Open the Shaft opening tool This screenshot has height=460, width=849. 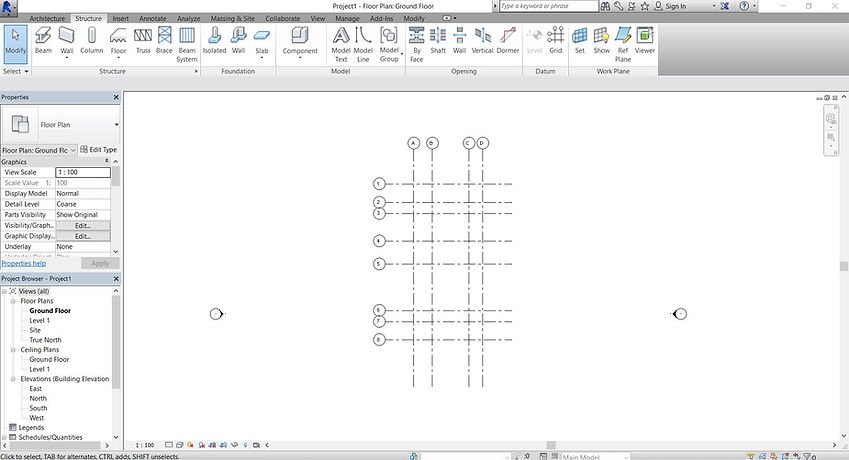point(437,41)
